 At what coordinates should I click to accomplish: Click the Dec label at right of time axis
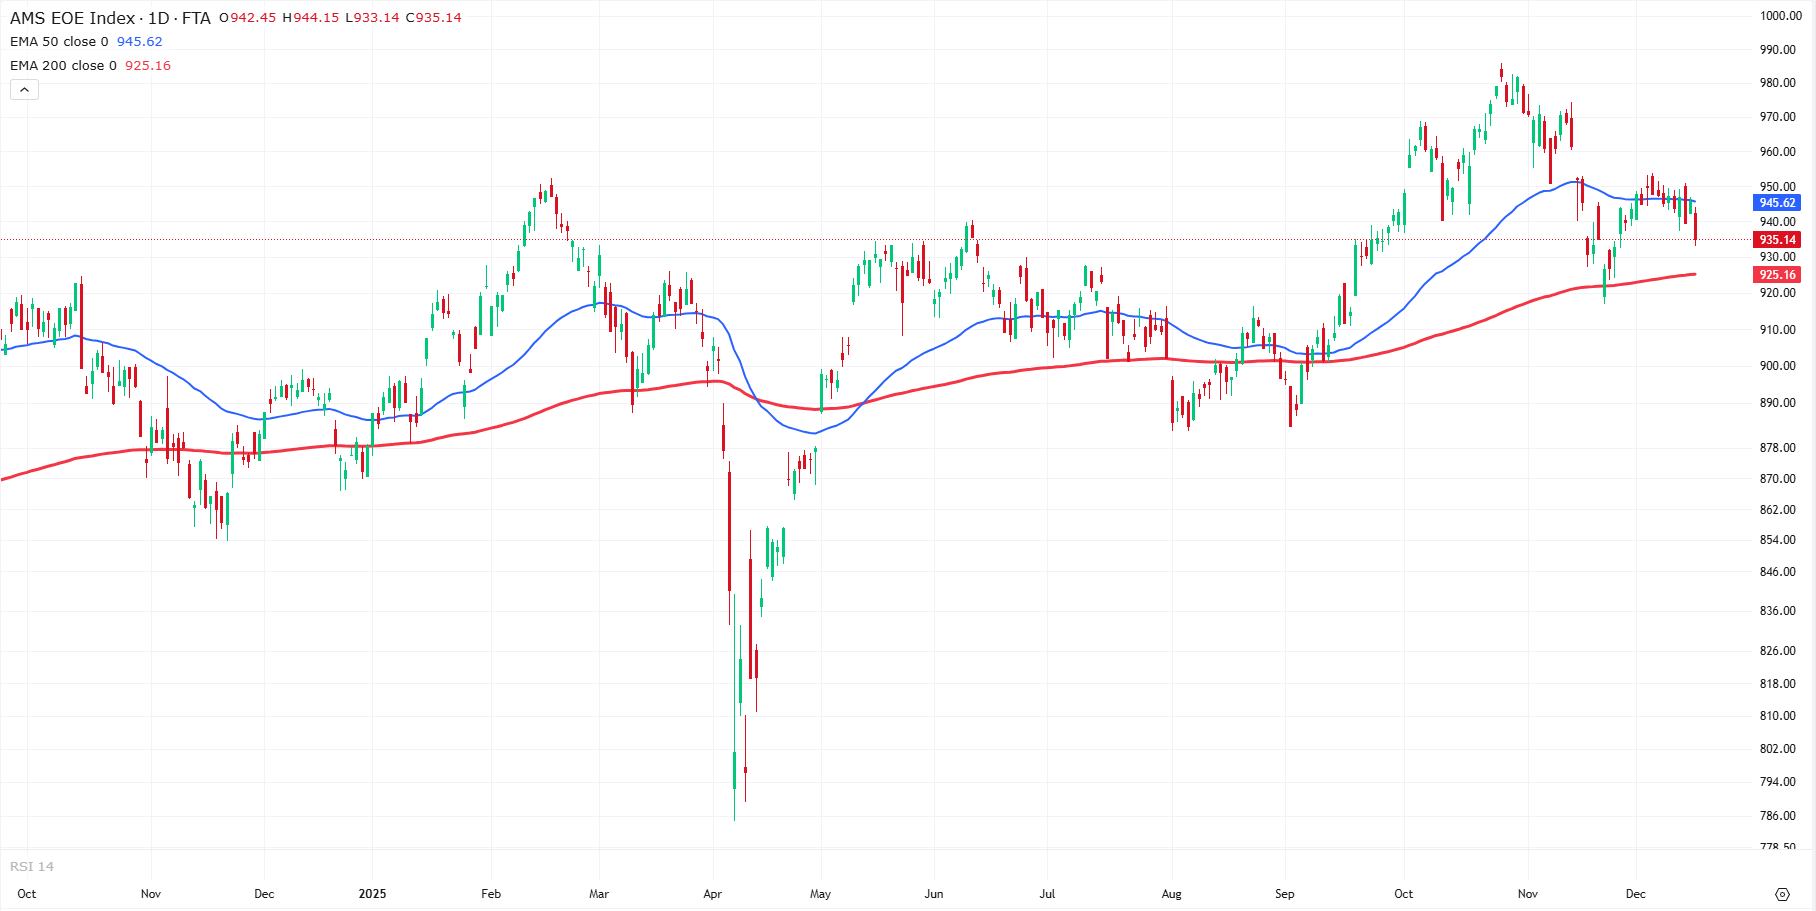1635,894
